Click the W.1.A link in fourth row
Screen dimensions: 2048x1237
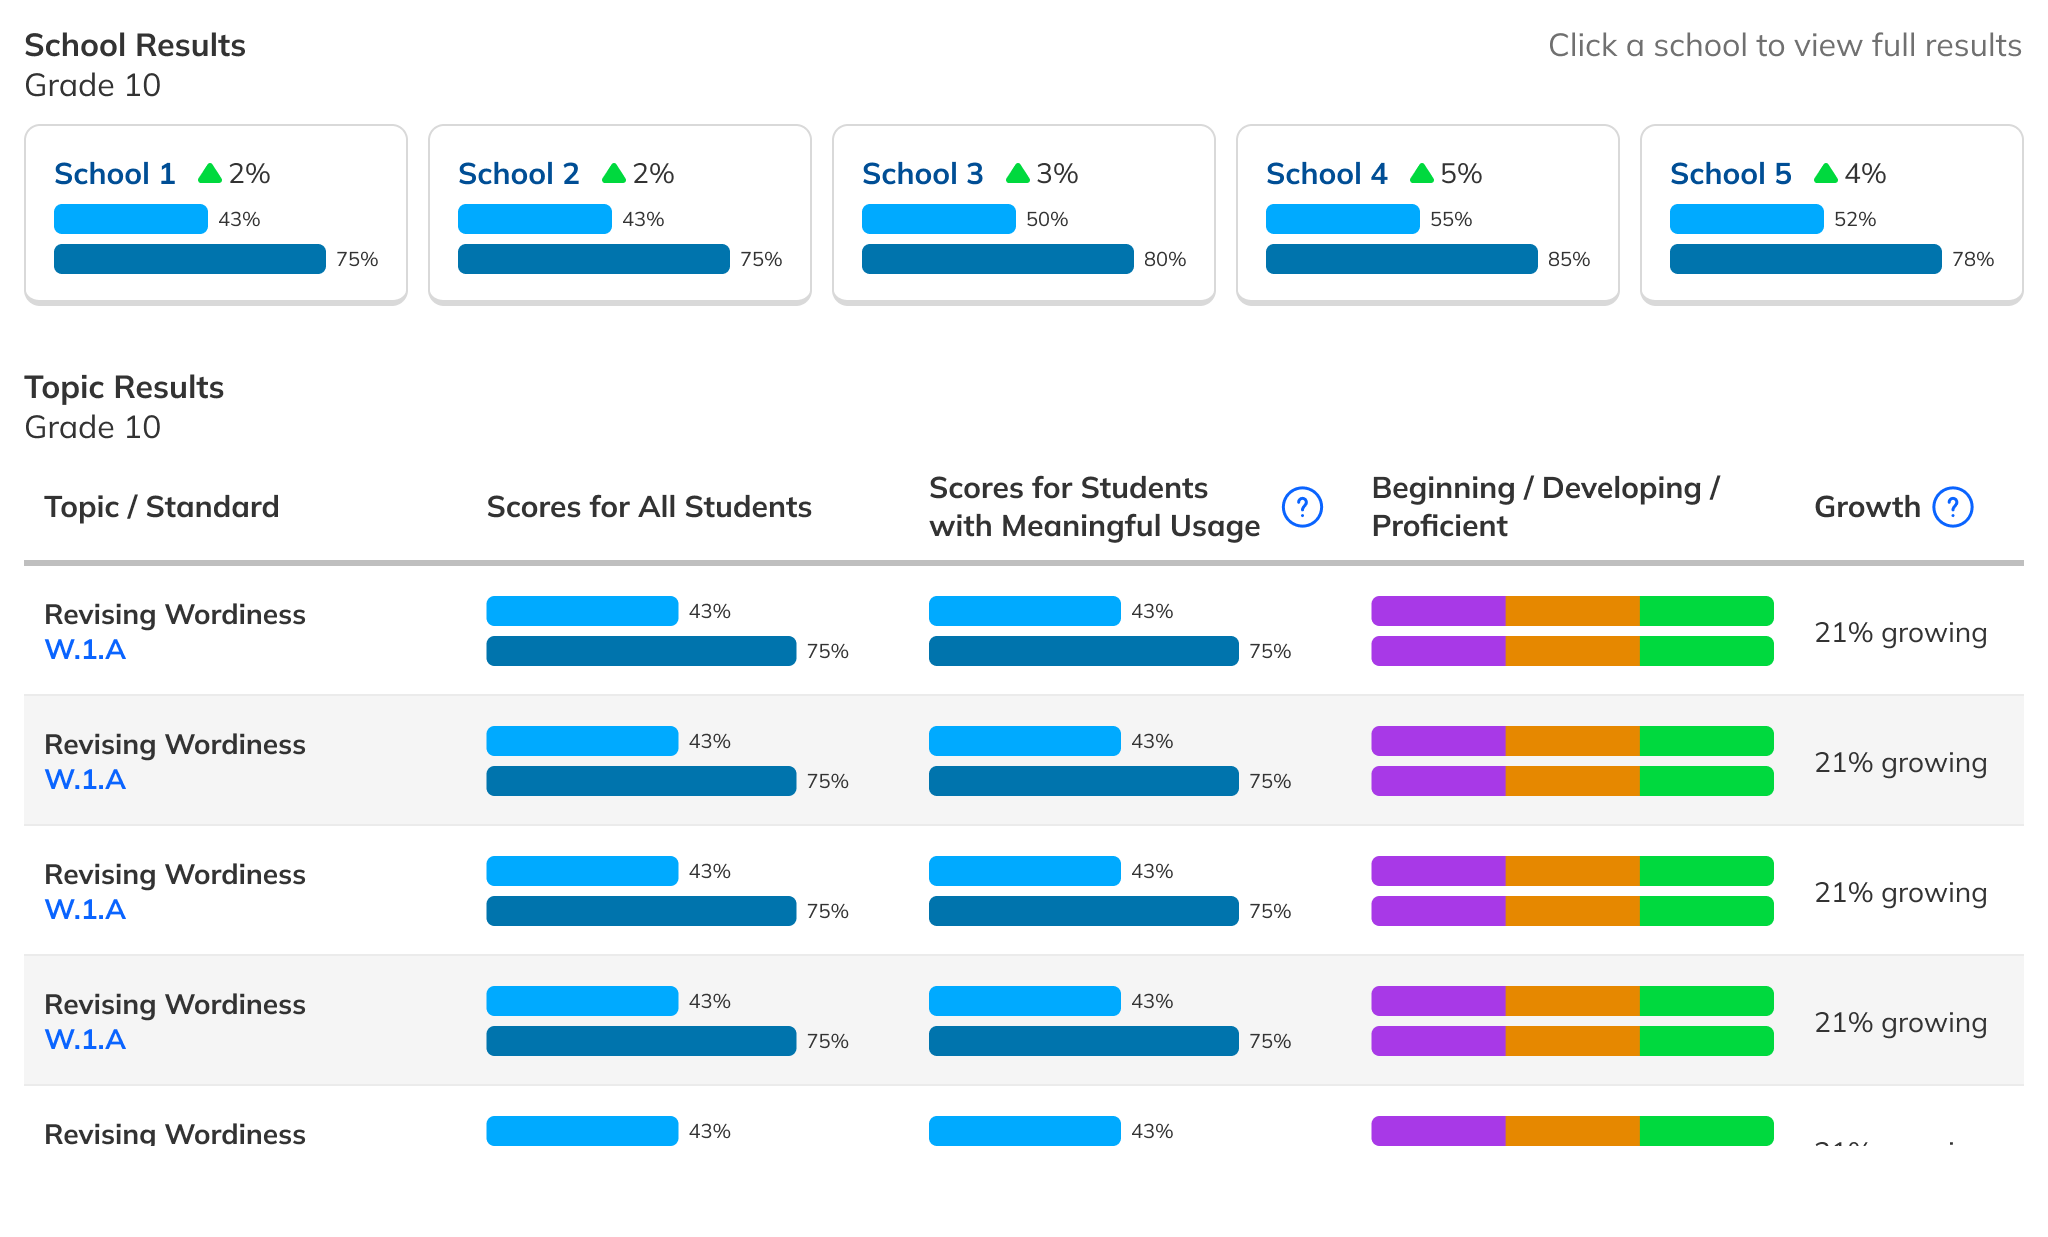pos(85,1040)
